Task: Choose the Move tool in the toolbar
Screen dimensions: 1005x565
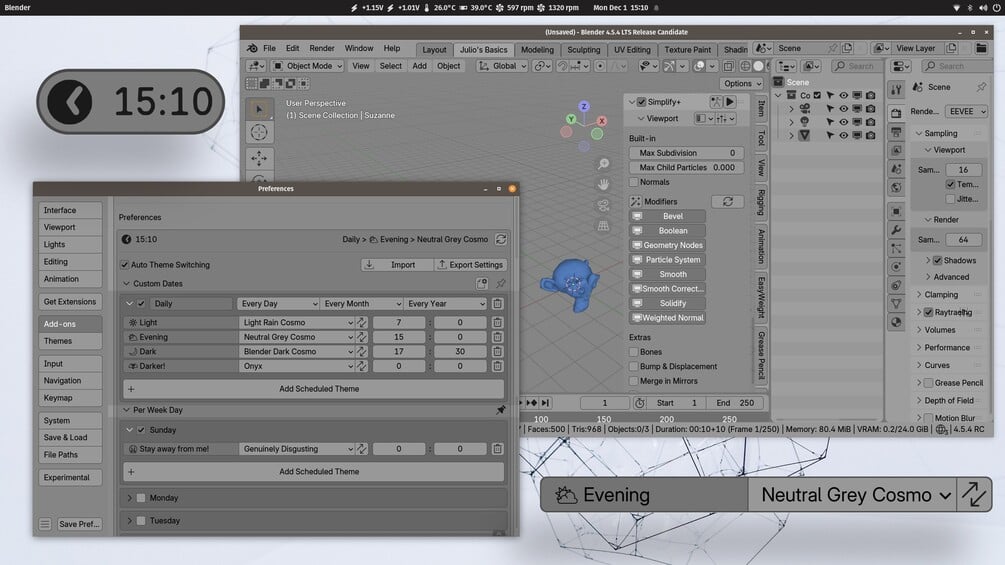Action: [259, 158]
